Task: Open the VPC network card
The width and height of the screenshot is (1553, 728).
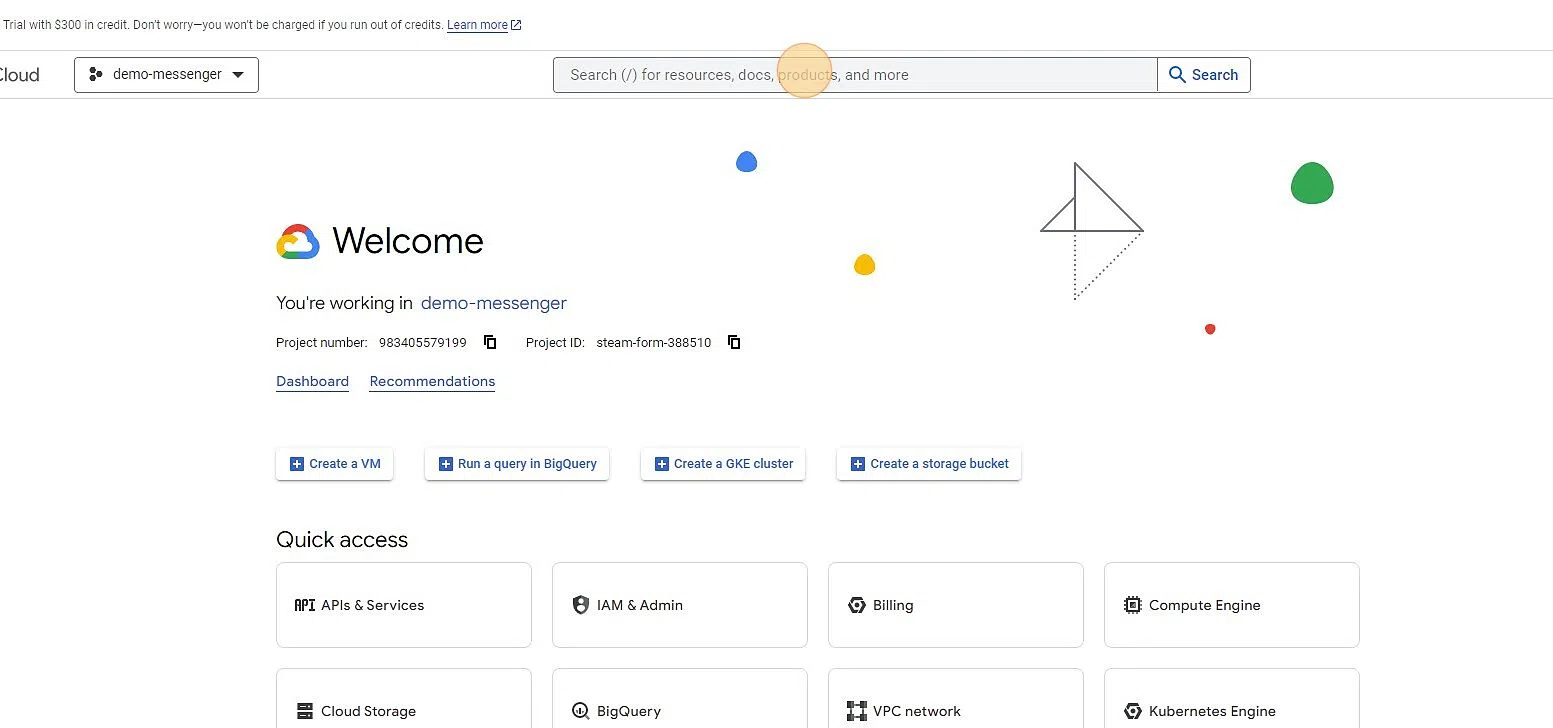Action: [x=956, y=699]
